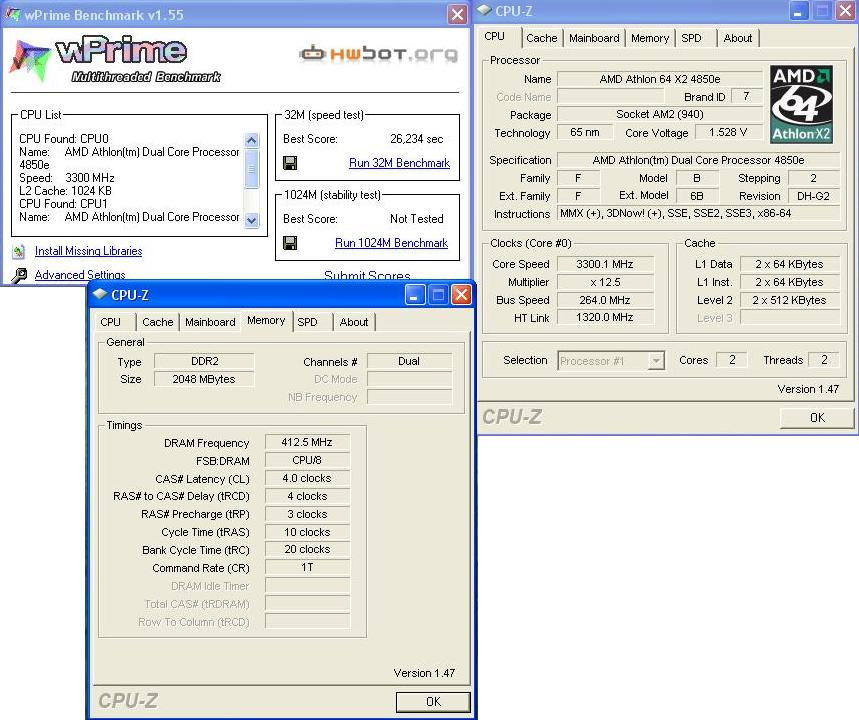Image resolution: width=859 pixels, height=720 pixels.
Task: Select About tab in front CPU-Z window
Action: [353, 322]
